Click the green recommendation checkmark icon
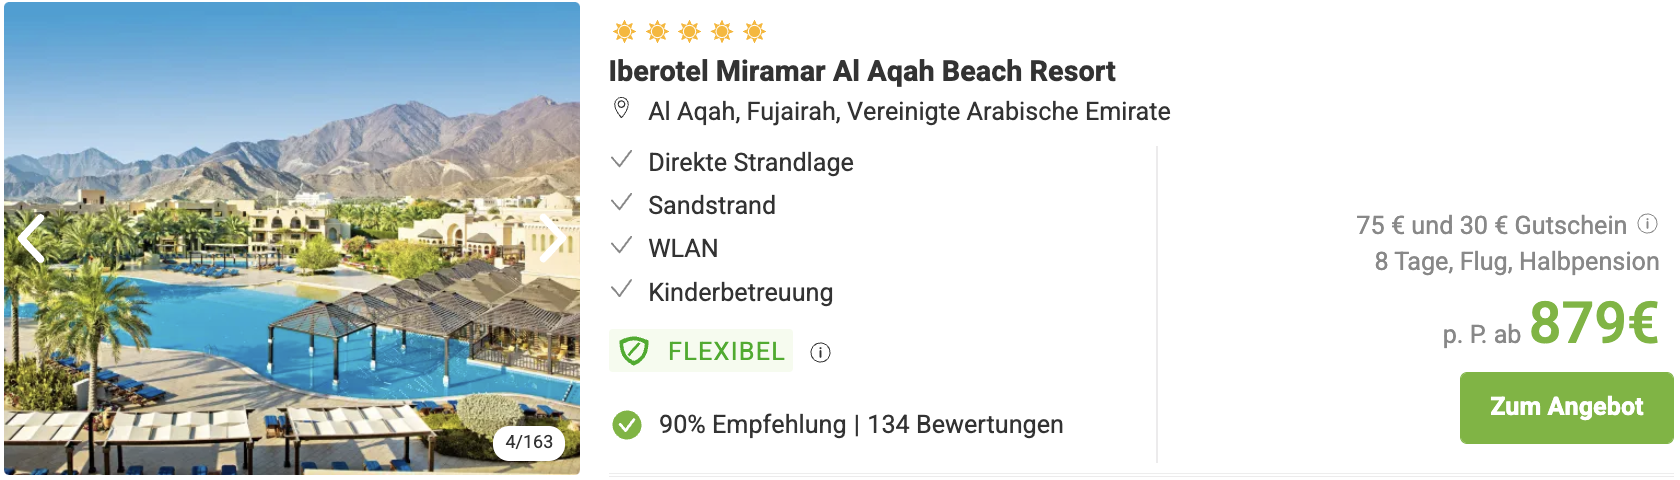 tap(627, 425)
